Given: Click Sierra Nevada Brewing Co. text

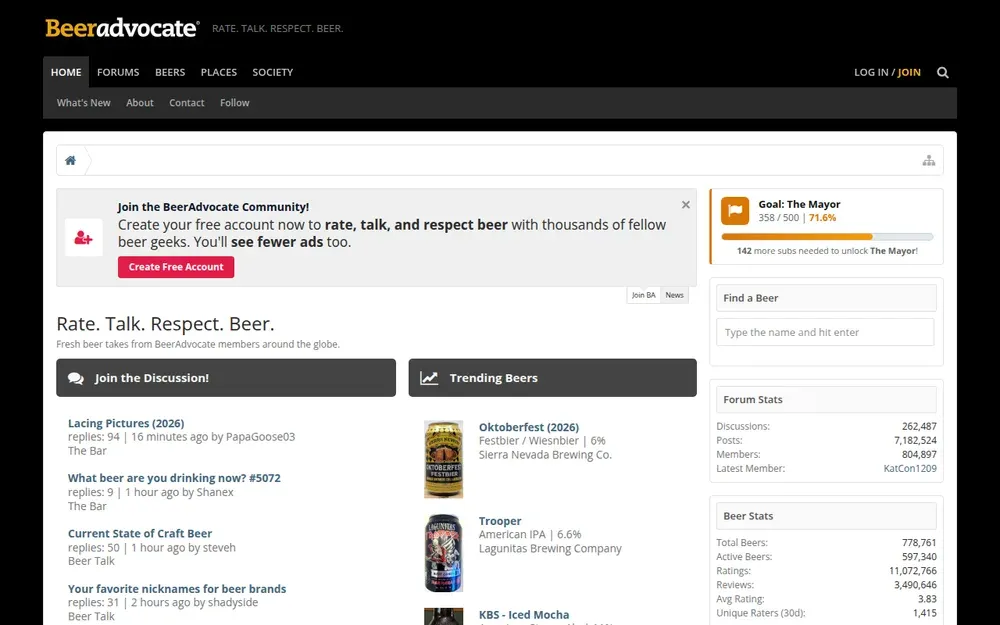Looking at the screenshot, I should click(545, 455).
